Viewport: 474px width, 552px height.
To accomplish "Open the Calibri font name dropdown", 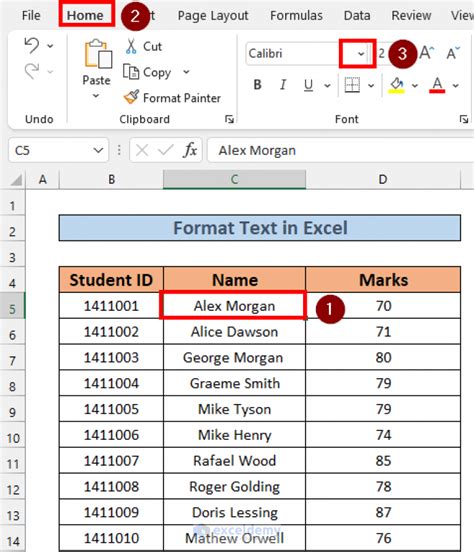I will pyautogui.click(x=361, y=54).
